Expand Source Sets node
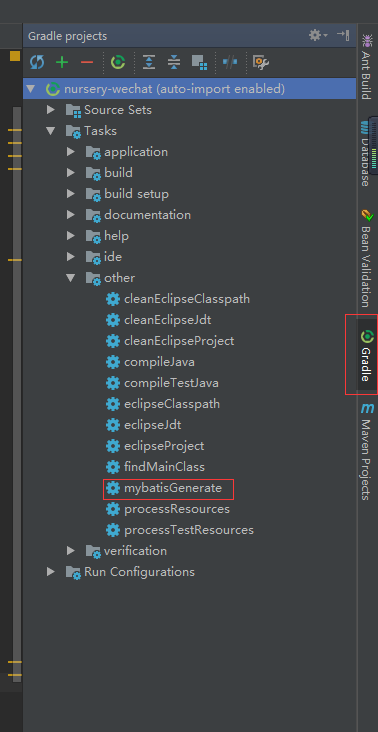The width and height of the screenshot is (378, 732). pyautogui.click(x=51, y=110)
